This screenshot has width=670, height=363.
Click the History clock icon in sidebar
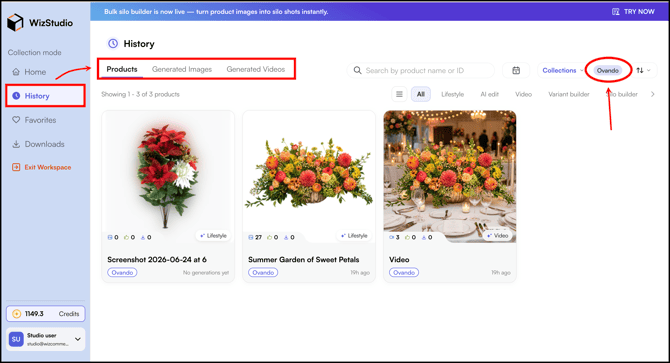[x=16, y=96]
